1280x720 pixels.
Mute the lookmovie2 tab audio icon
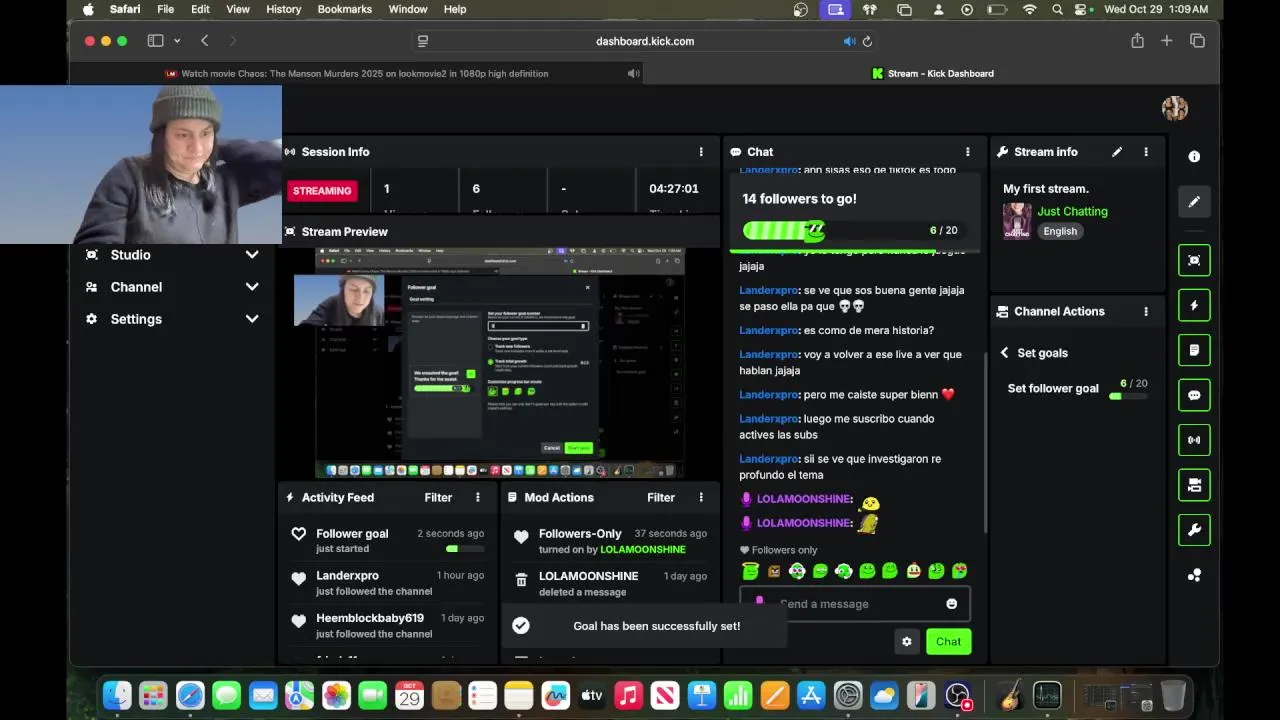633,73
